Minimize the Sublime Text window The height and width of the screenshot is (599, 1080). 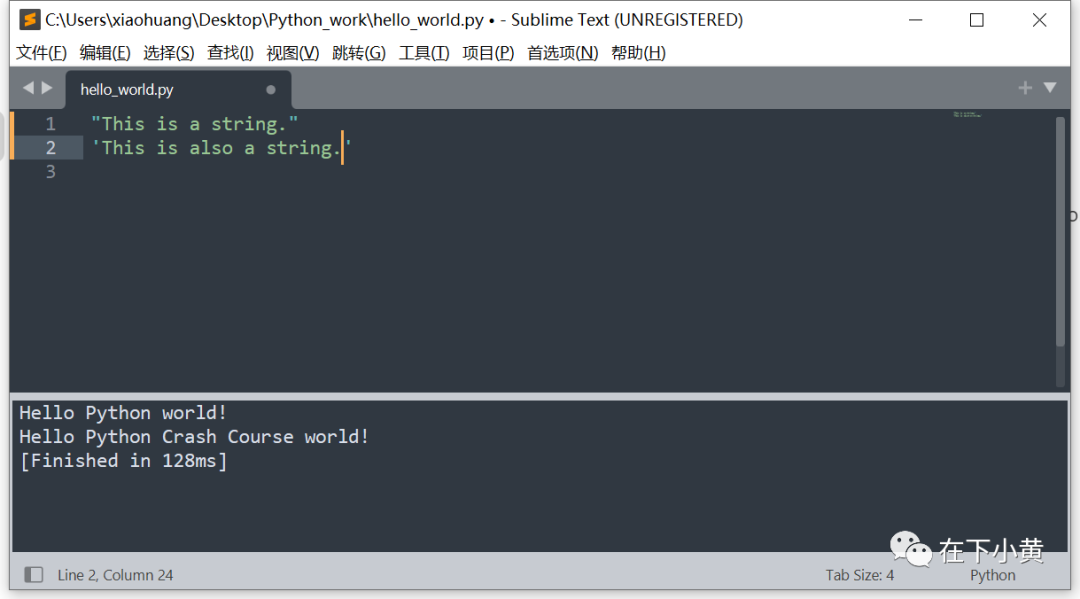pos(915,20)
